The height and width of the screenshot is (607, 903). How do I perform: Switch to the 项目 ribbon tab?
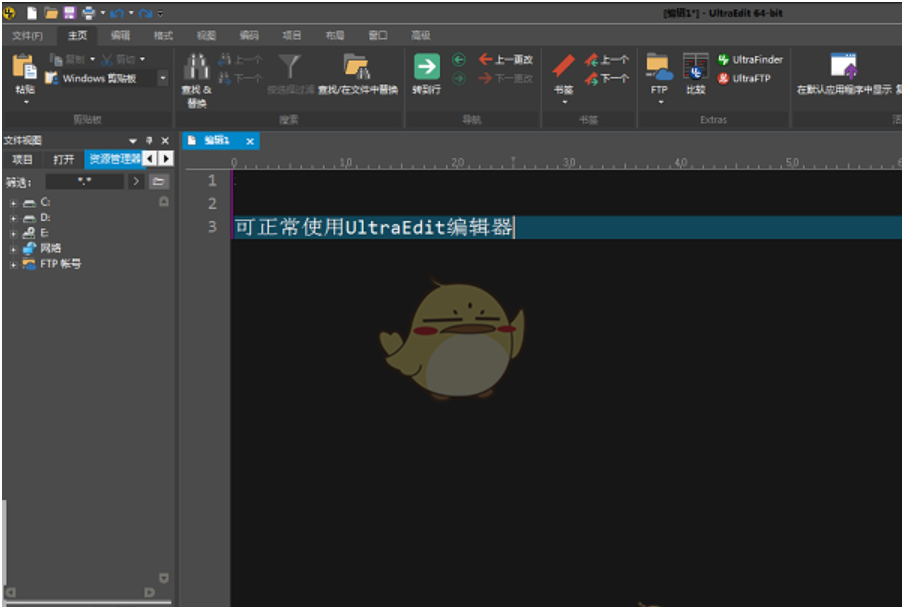(292, 36)
